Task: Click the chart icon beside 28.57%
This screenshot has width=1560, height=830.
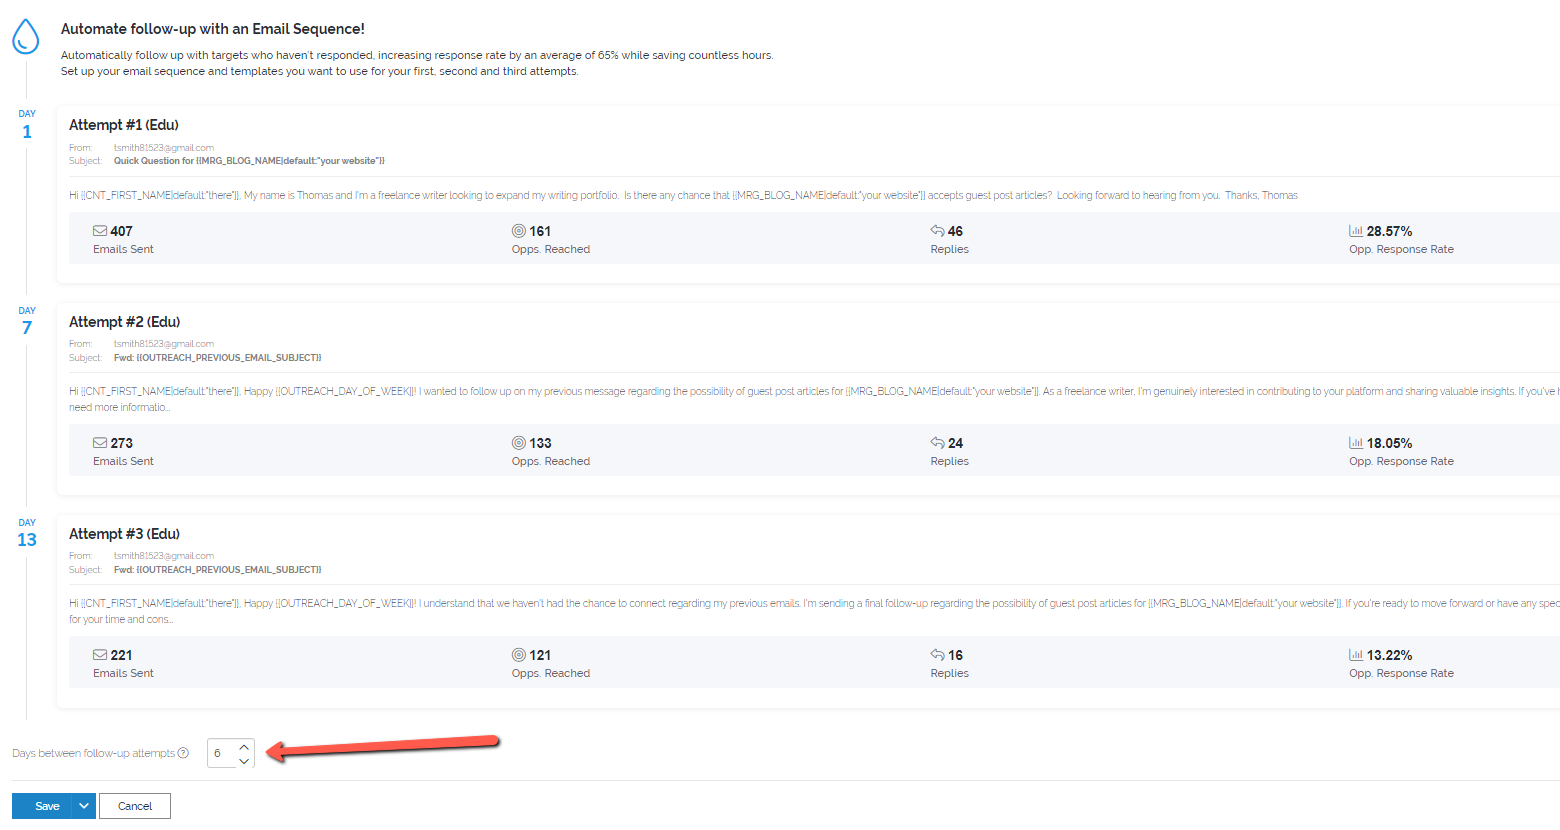Action: pyautogui.click(x=1356, y=231)
